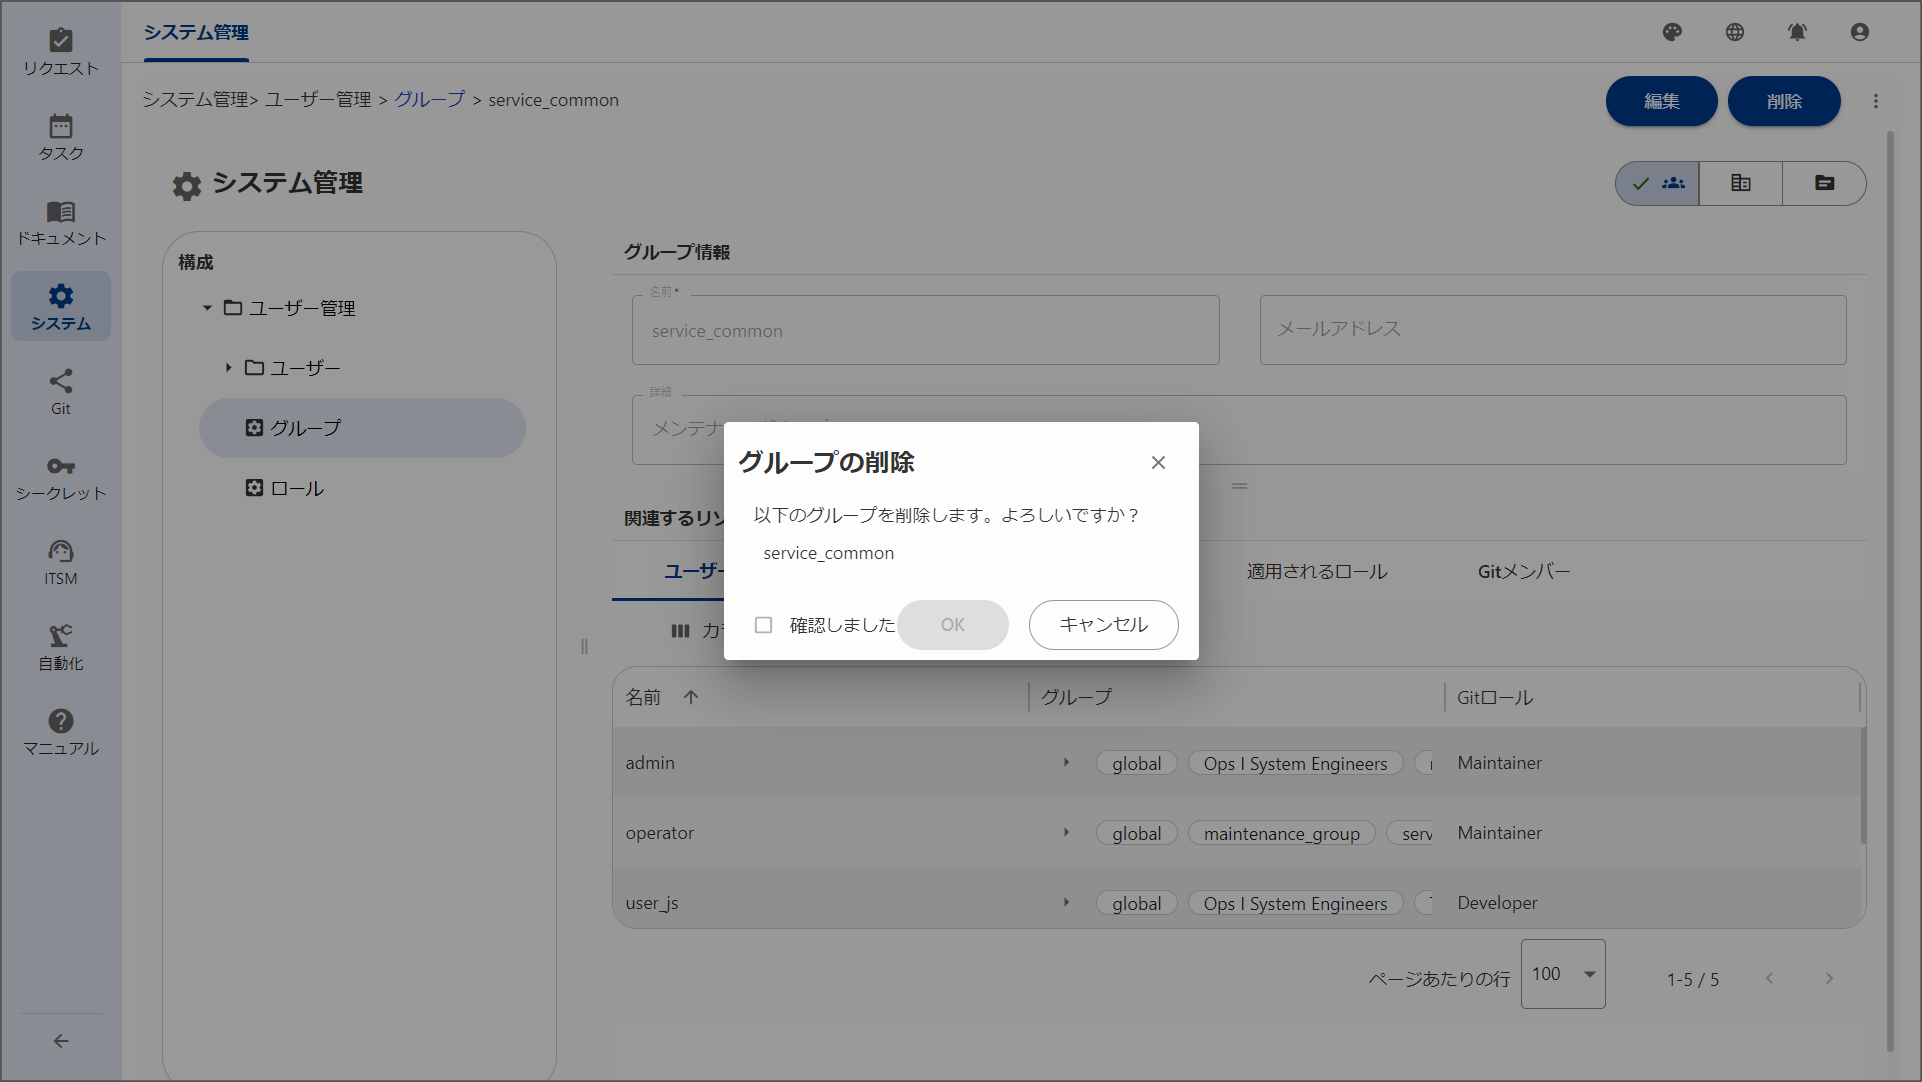Switch to 適用されるロール tab
The height and width of the screenshot is (1082, 1922).
(x=1317, y=571)
